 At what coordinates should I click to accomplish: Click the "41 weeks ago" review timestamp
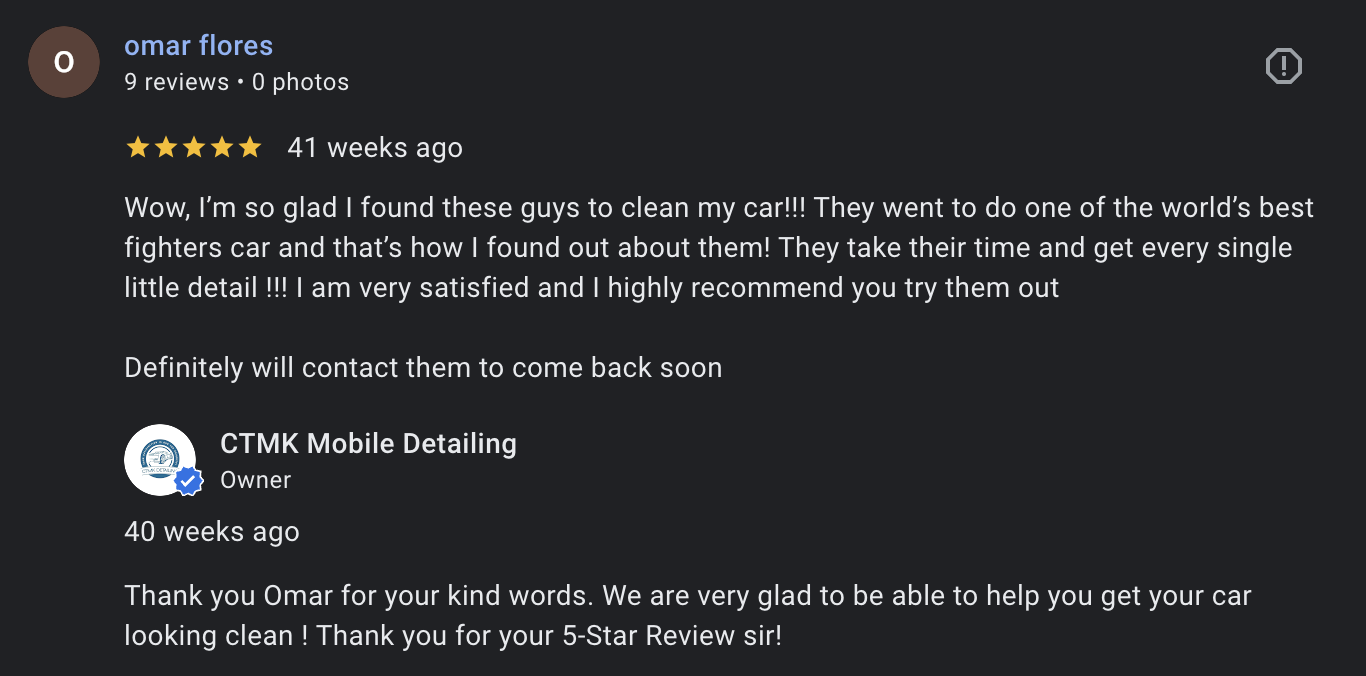pyautogui.click(x=375, y=148)
